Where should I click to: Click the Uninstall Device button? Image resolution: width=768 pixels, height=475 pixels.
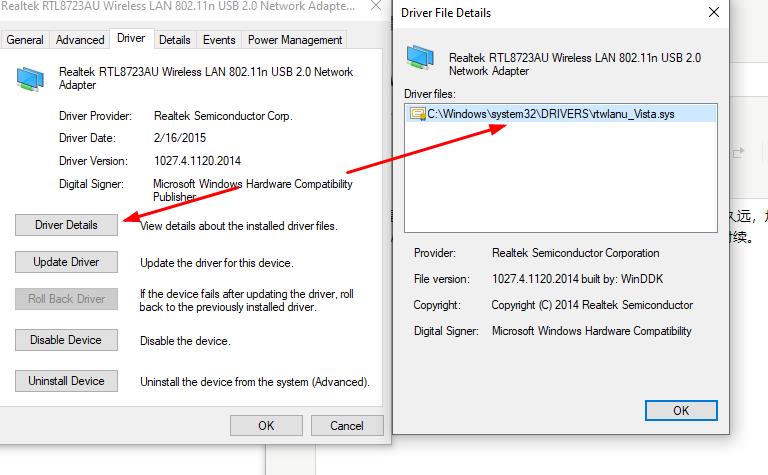coord(66,381)
